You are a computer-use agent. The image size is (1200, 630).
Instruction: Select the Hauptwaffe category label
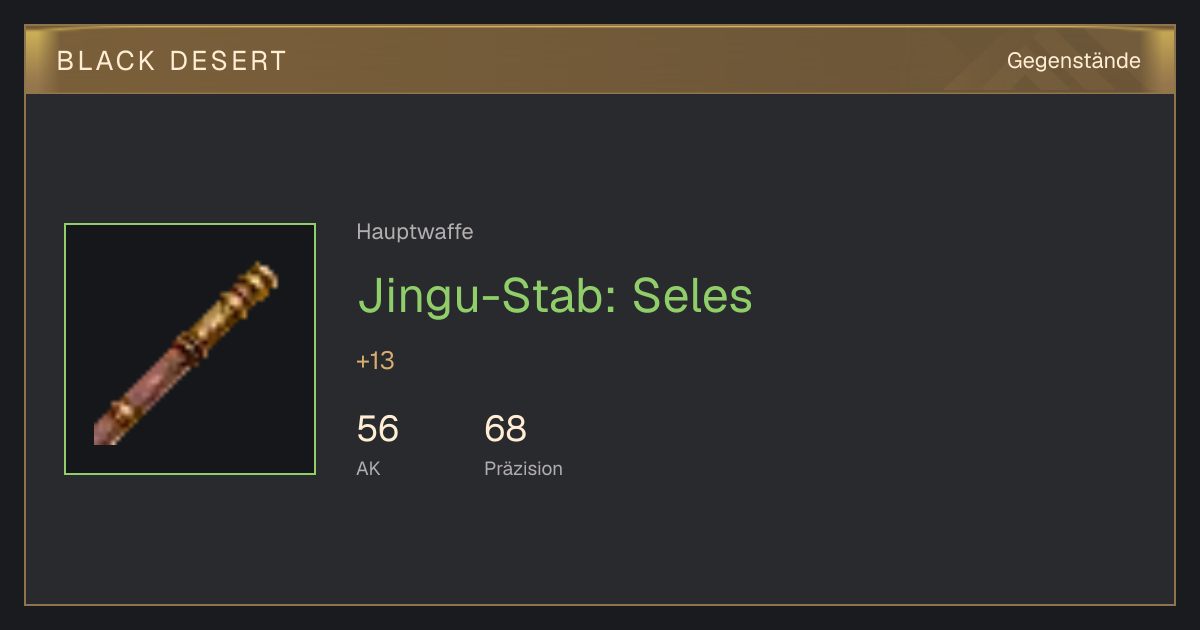414,232
